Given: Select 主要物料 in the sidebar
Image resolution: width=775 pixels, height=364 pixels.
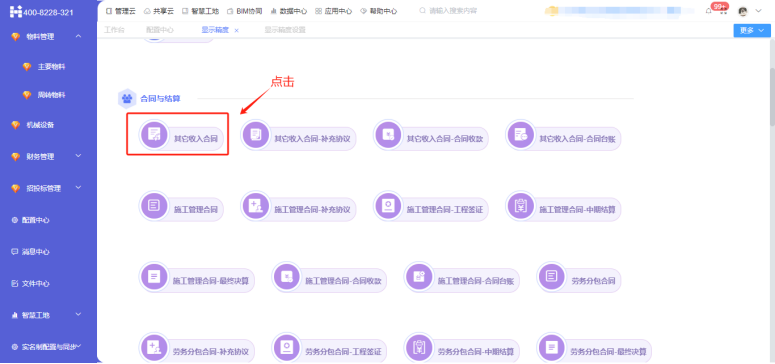Looking at the screenshot, I should pos(51,67).
